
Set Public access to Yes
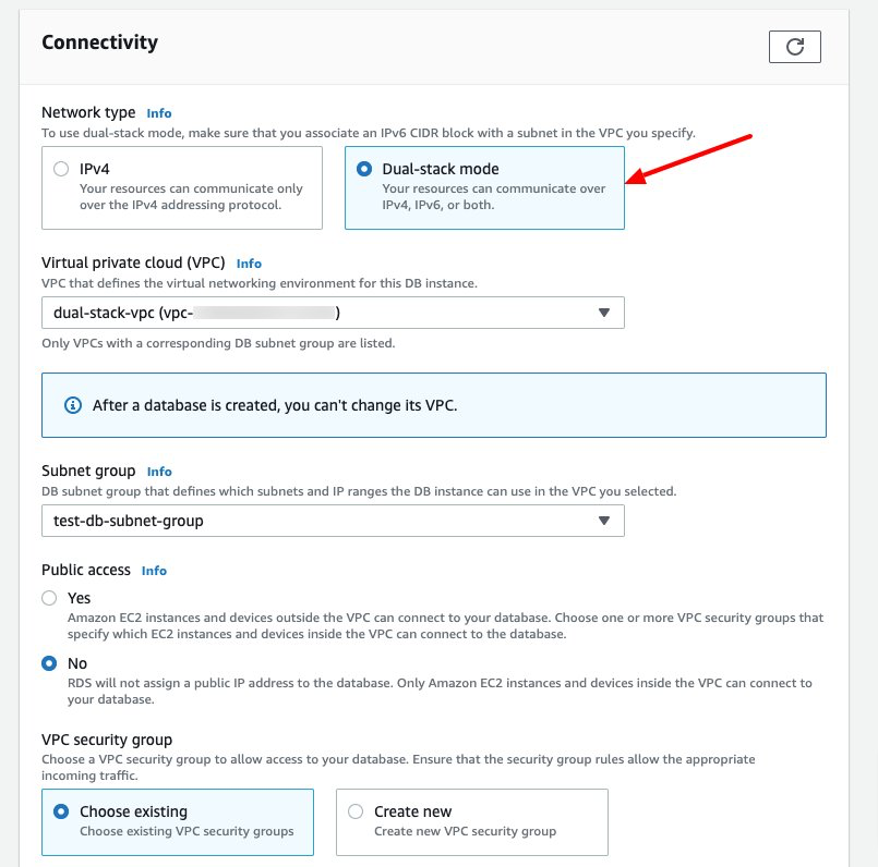point(49,598)
